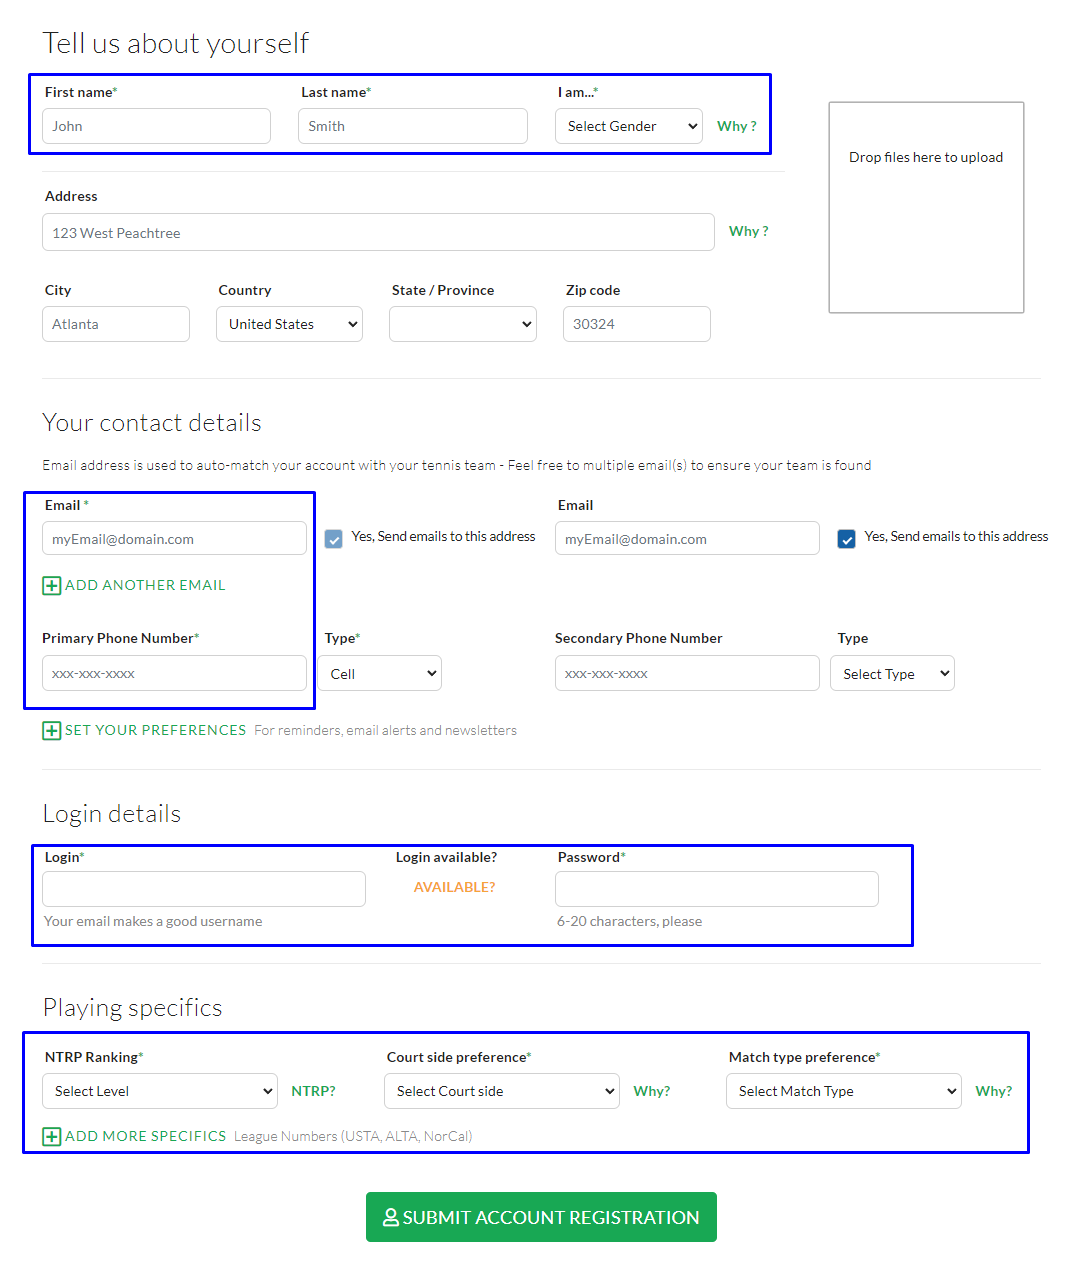Click the plus icon beside Set Your Preferences
This screenshot has width=1090, height=1267.
pos(52,731)
